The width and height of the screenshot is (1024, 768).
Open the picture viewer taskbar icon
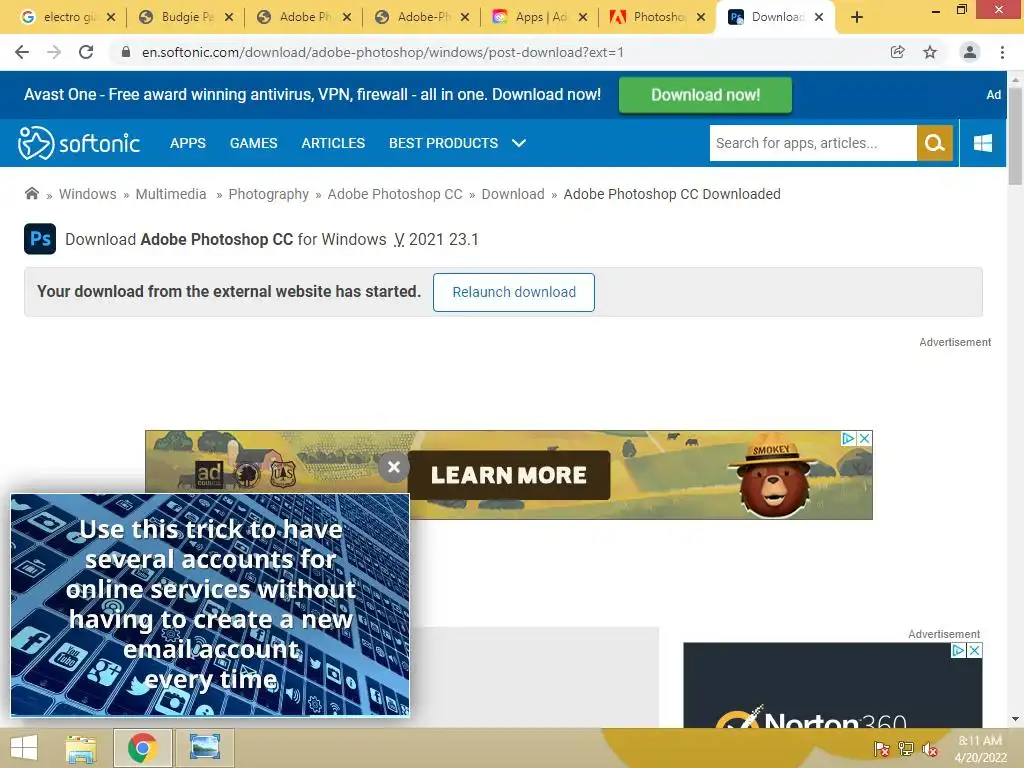tap(205, 748)
